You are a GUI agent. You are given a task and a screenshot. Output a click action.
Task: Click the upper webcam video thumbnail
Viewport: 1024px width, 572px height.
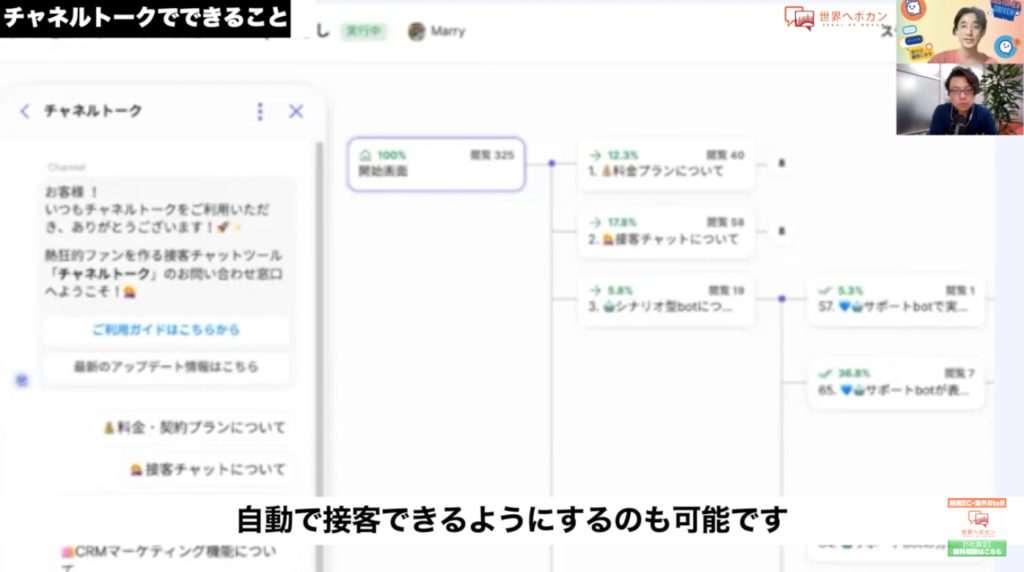(x=960, y=31)
